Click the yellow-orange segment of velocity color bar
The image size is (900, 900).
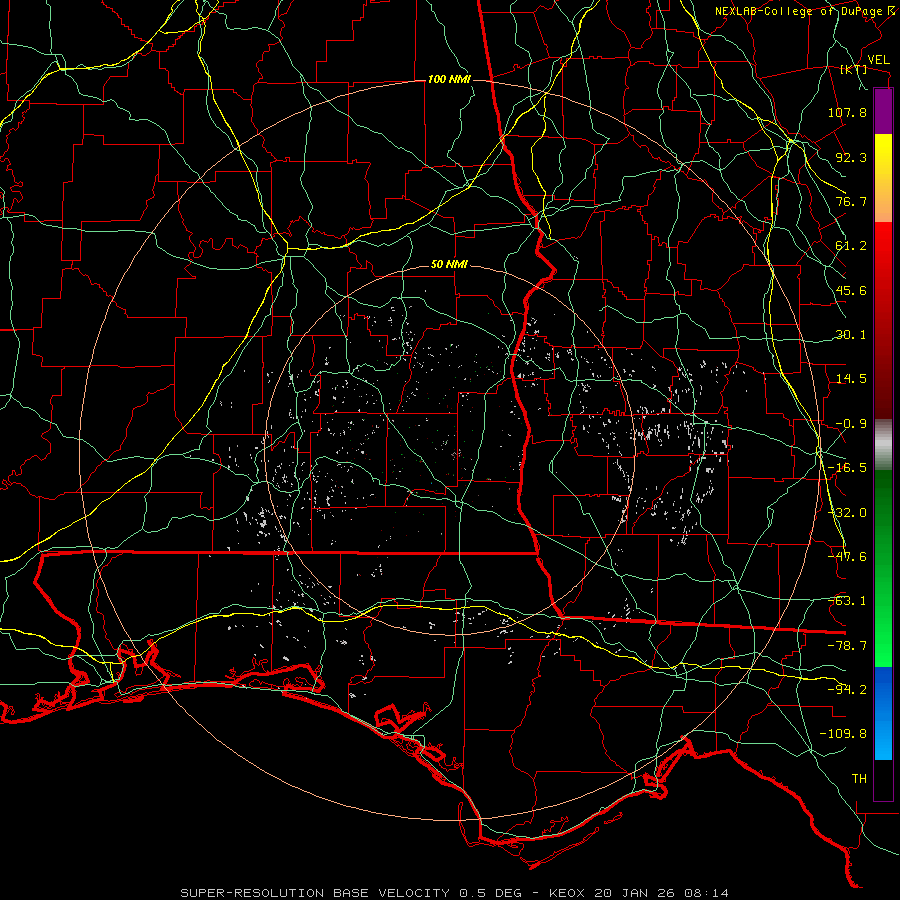point(883,178)
